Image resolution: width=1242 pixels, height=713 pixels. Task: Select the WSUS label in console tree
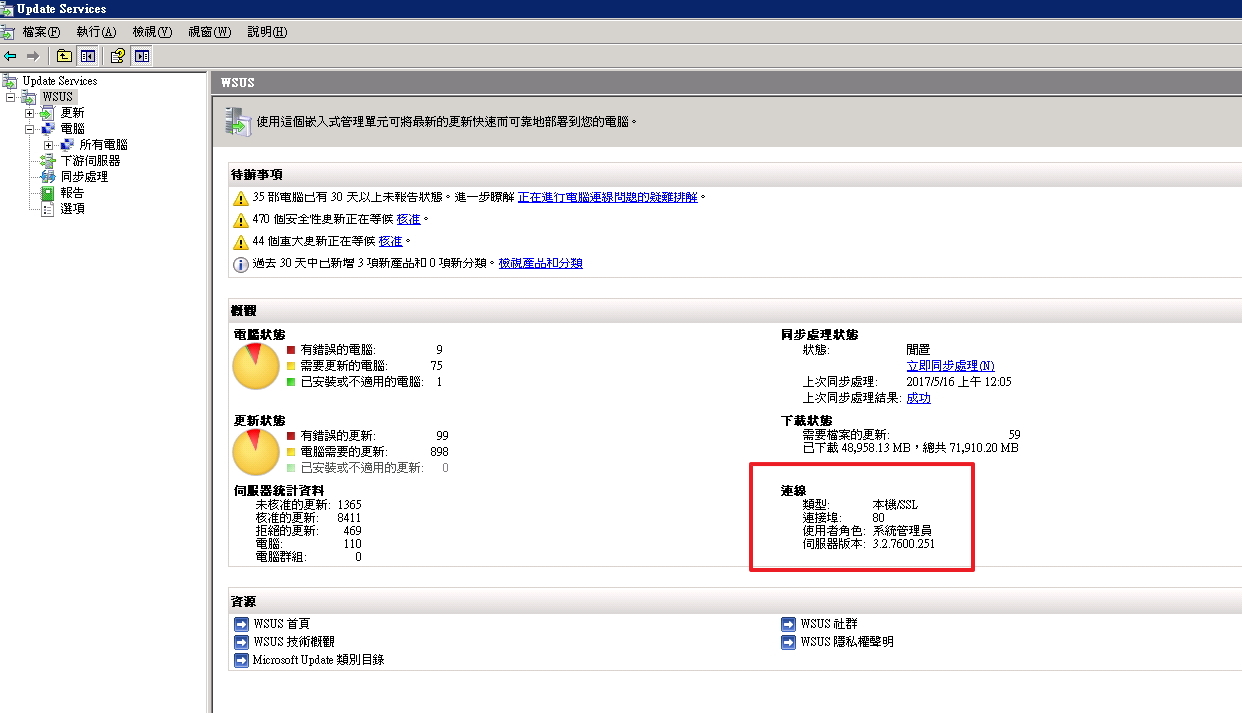(58, 97)
